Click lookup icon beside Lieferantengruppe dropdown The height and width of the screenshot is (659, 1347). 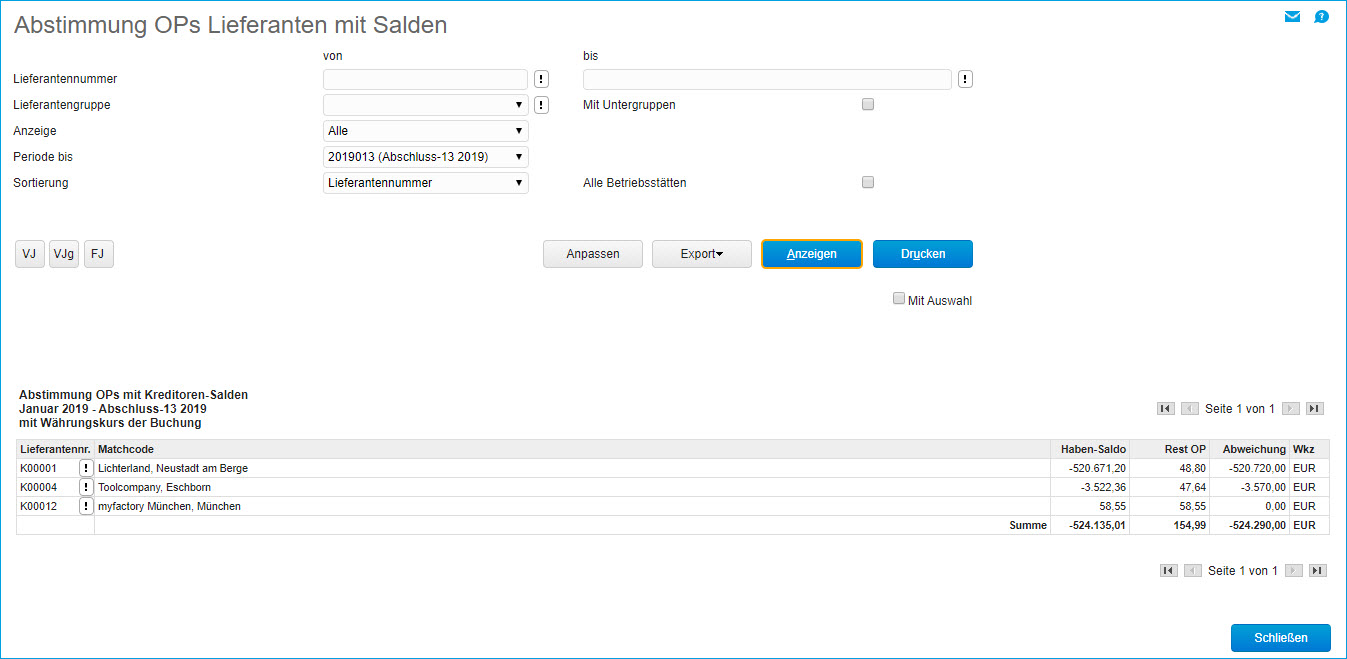point(541,105)
